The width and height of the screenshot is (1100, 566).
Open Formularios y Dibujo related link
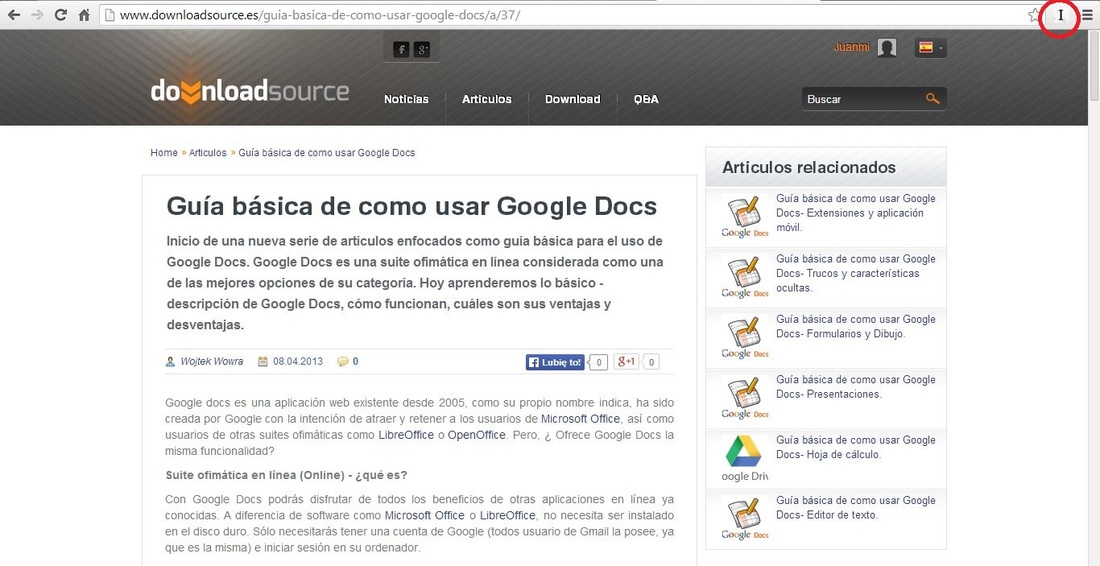856,326
